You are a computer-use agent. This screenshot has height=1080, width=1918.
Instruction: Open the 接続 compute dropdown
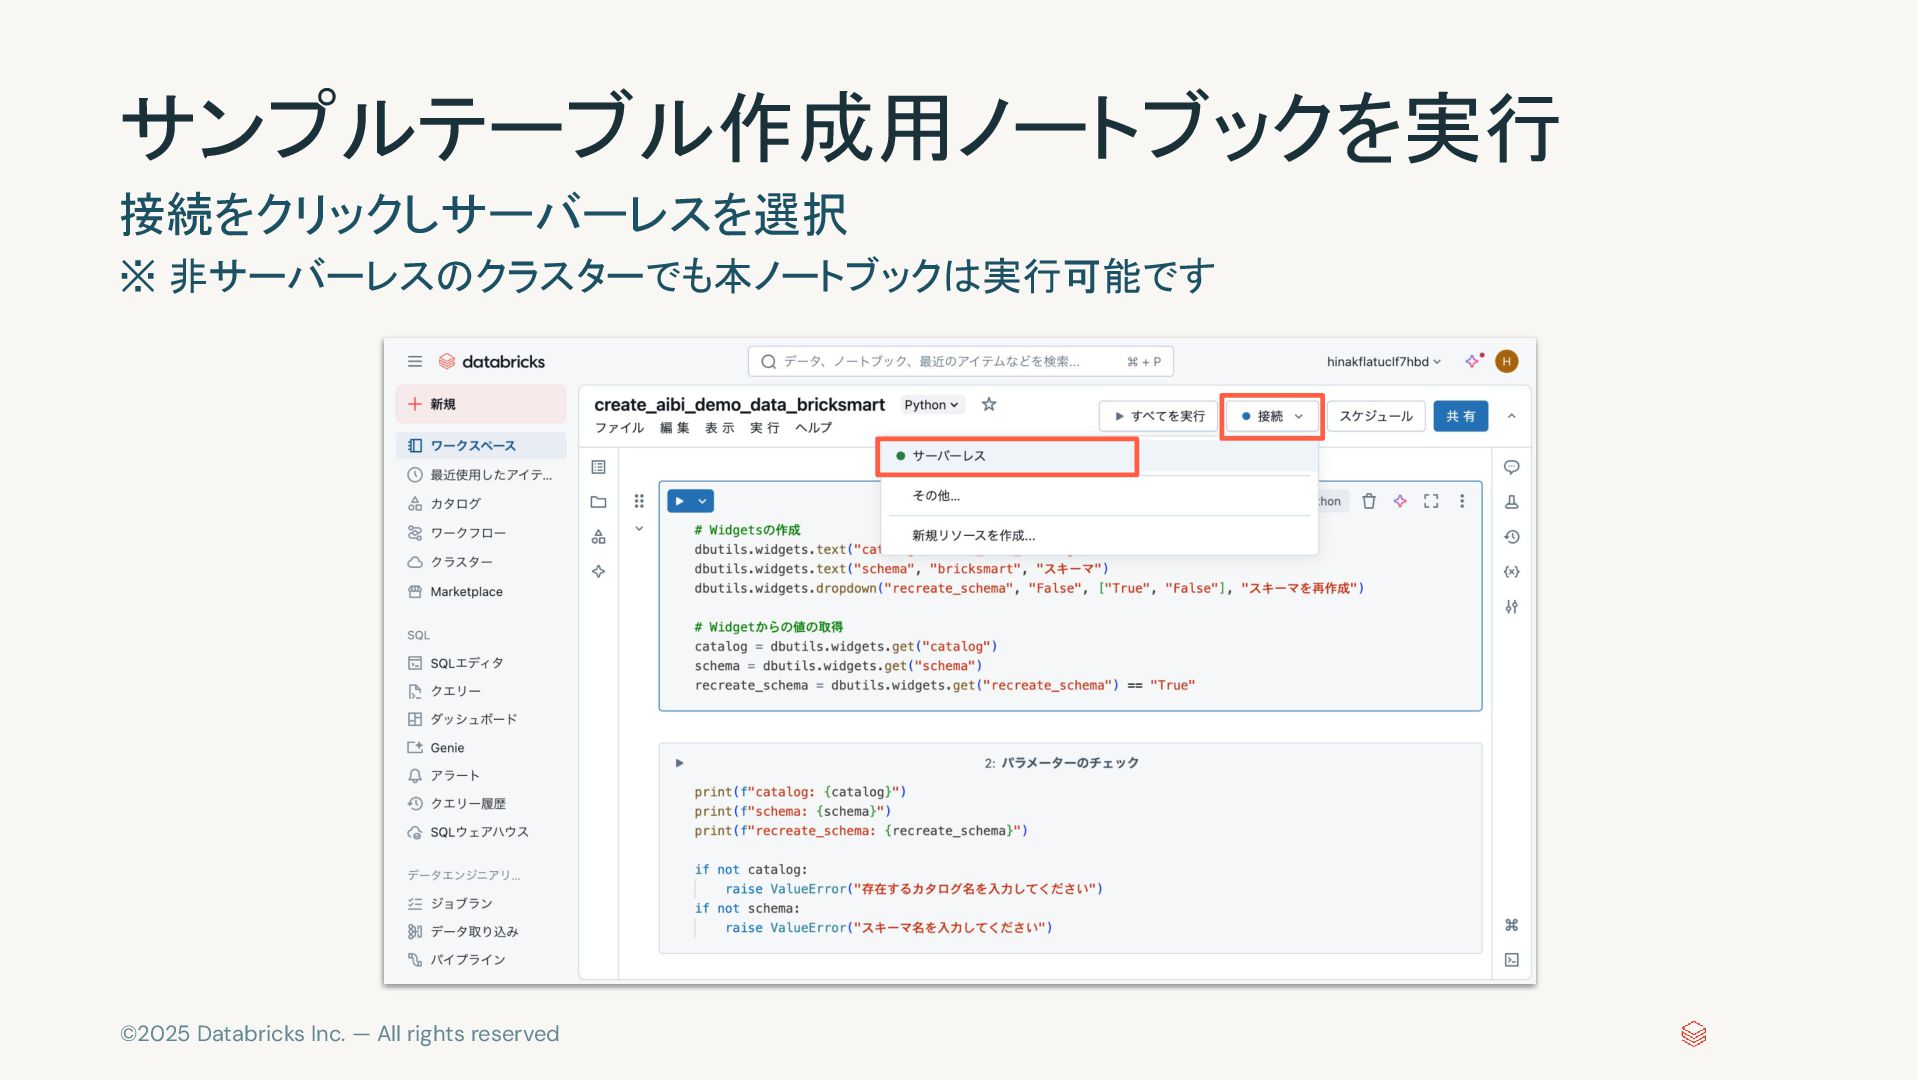pyautogui.click(x=1272, y=416)
